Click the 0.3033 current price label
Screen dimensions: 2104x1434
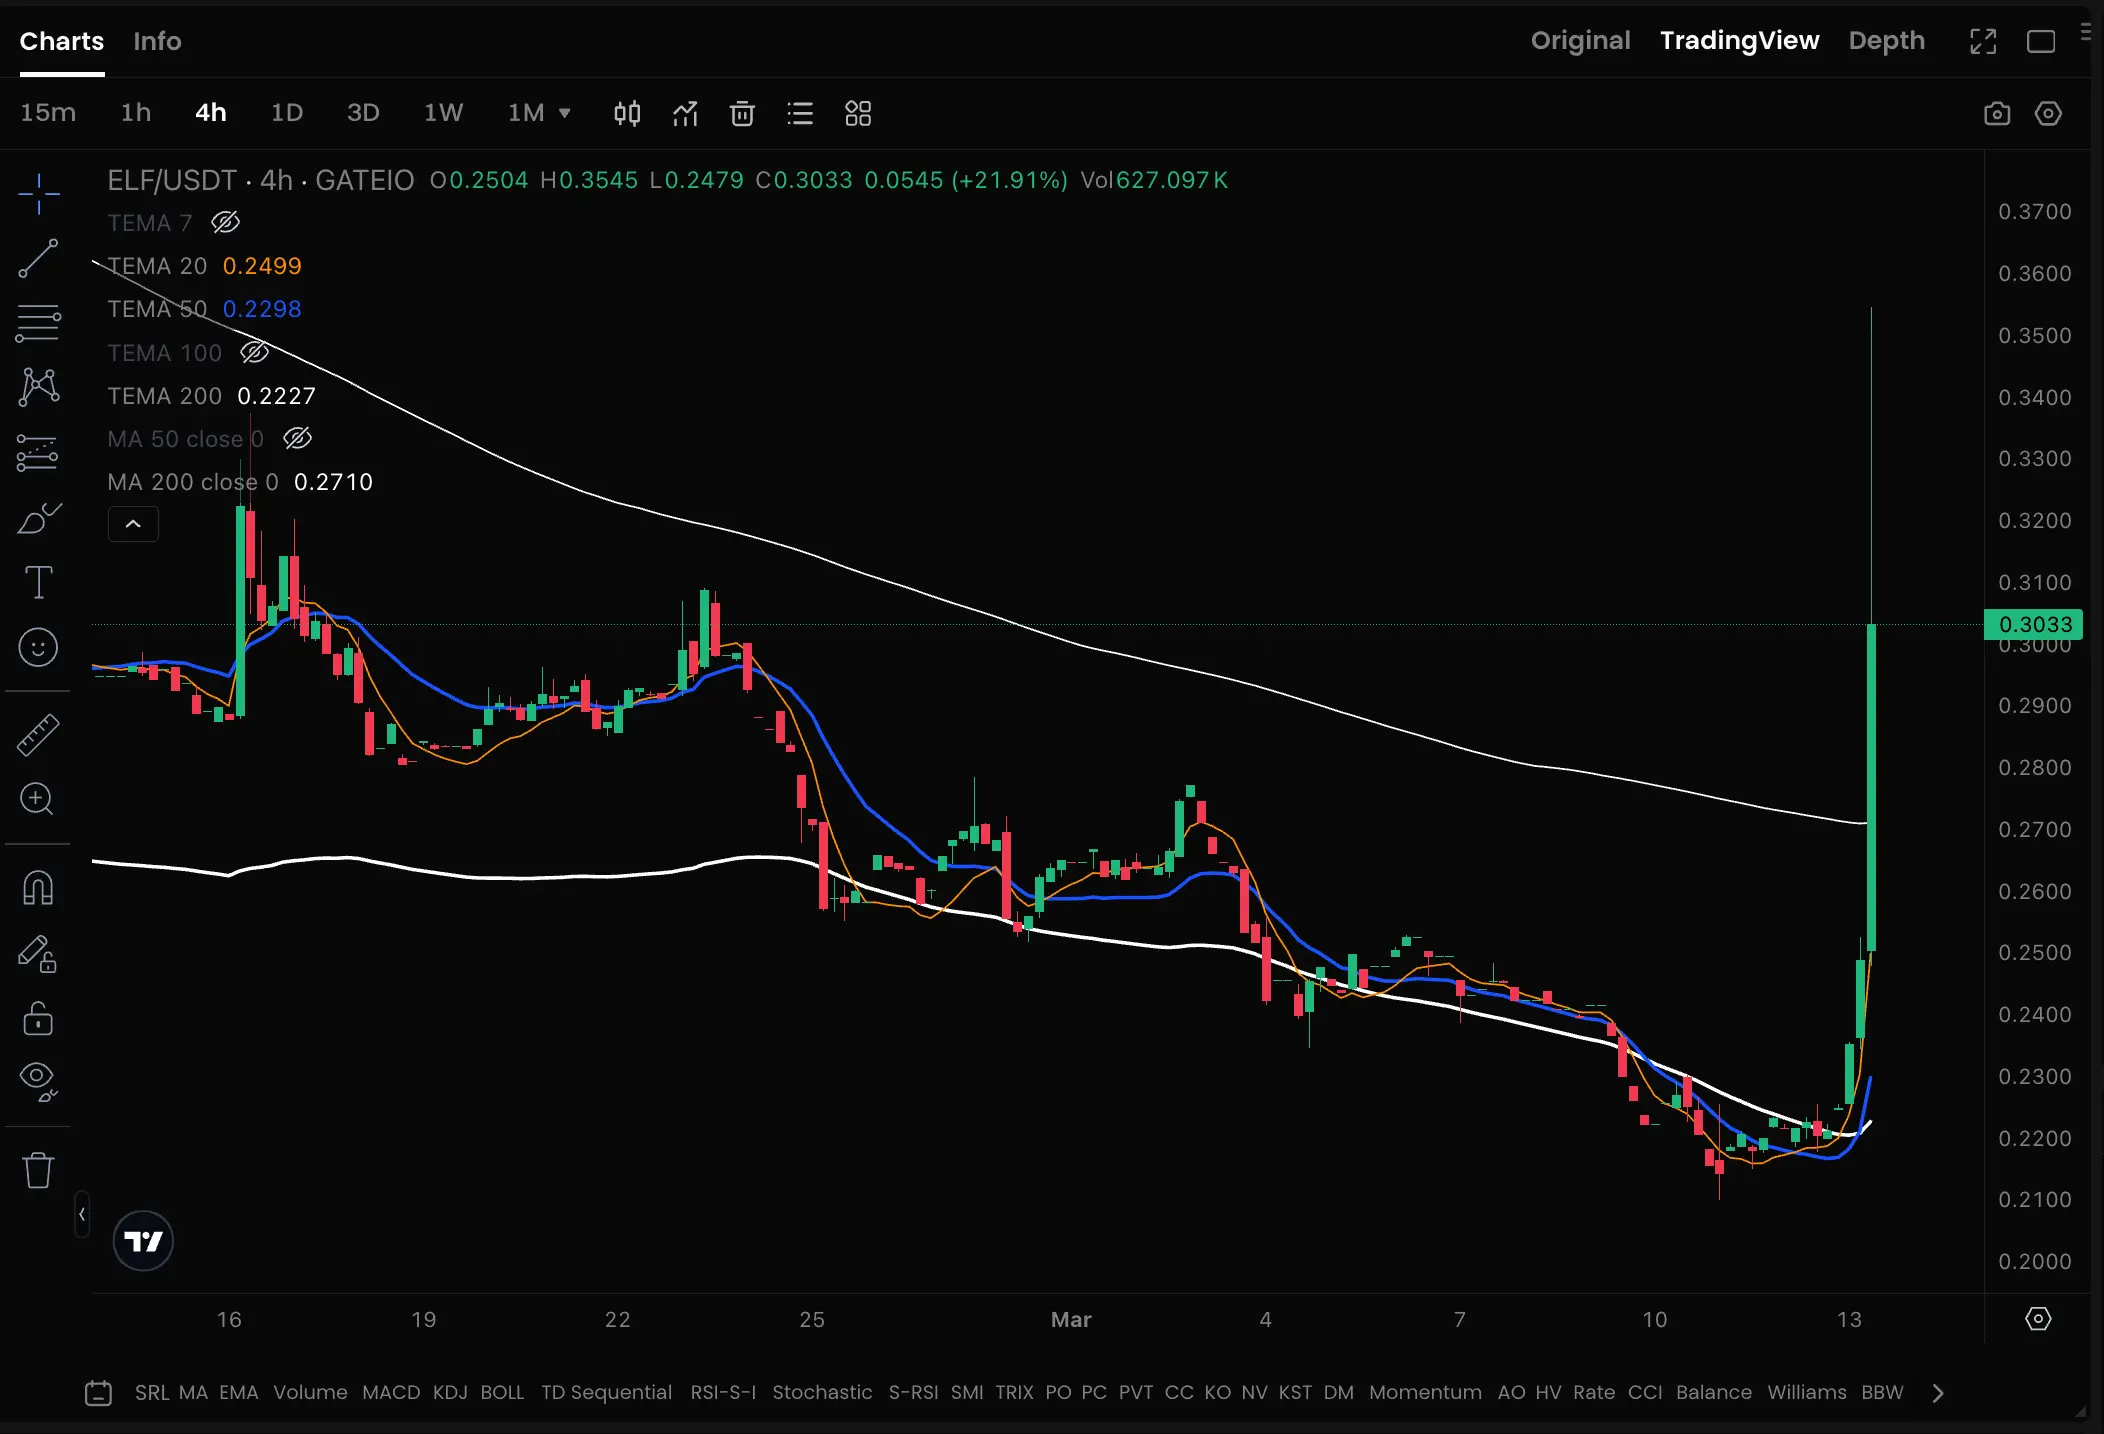2034,625
